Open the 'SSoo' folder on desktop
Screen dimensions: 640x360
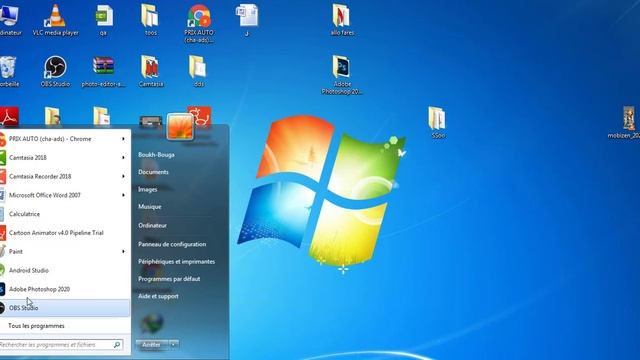click(x=437, y=122)
